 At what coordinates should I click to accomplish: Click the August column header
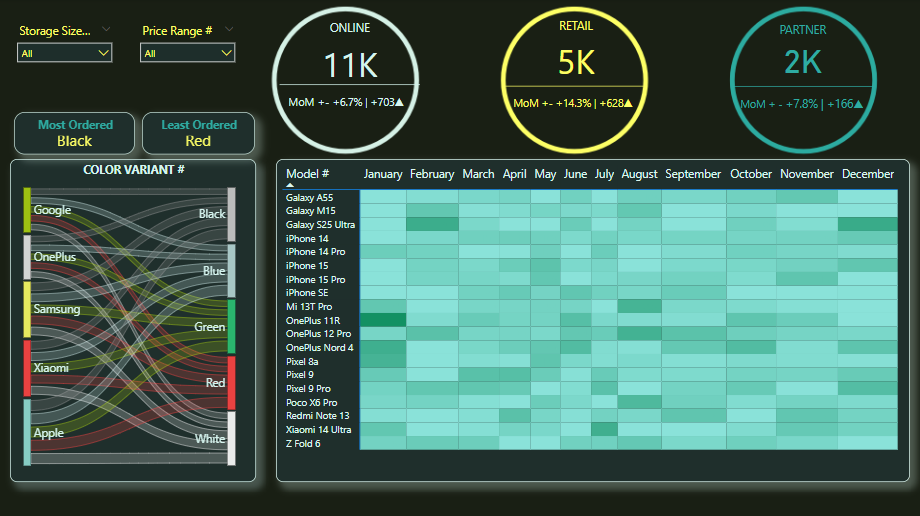(640, 174)
